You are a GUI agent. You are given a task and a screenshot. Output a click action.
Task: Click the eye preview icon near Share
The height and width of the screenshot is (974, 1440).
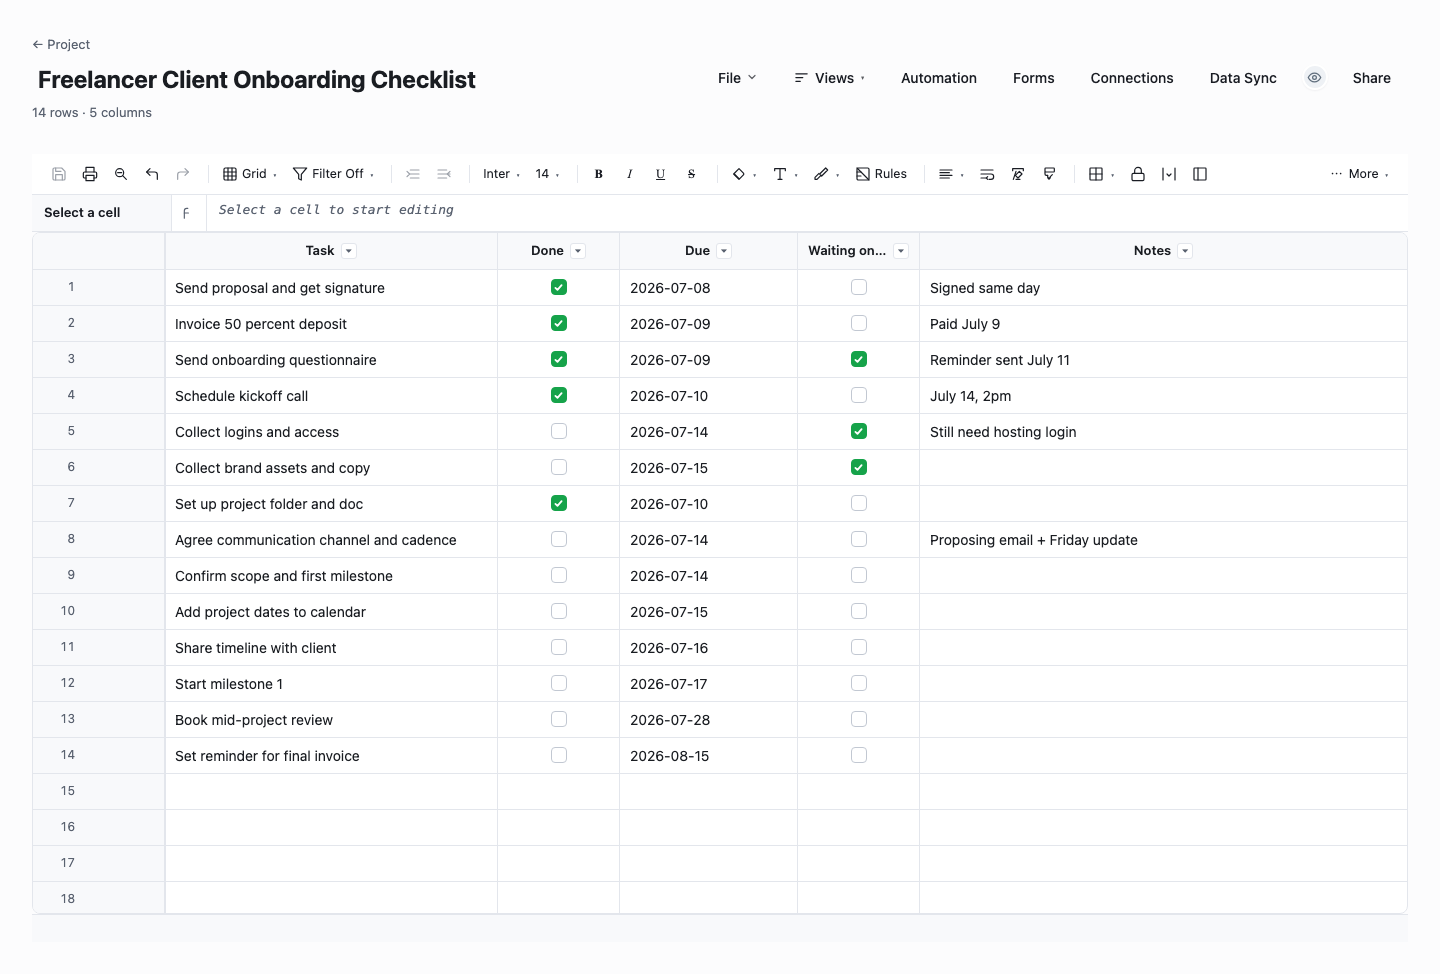point(1315,78)
